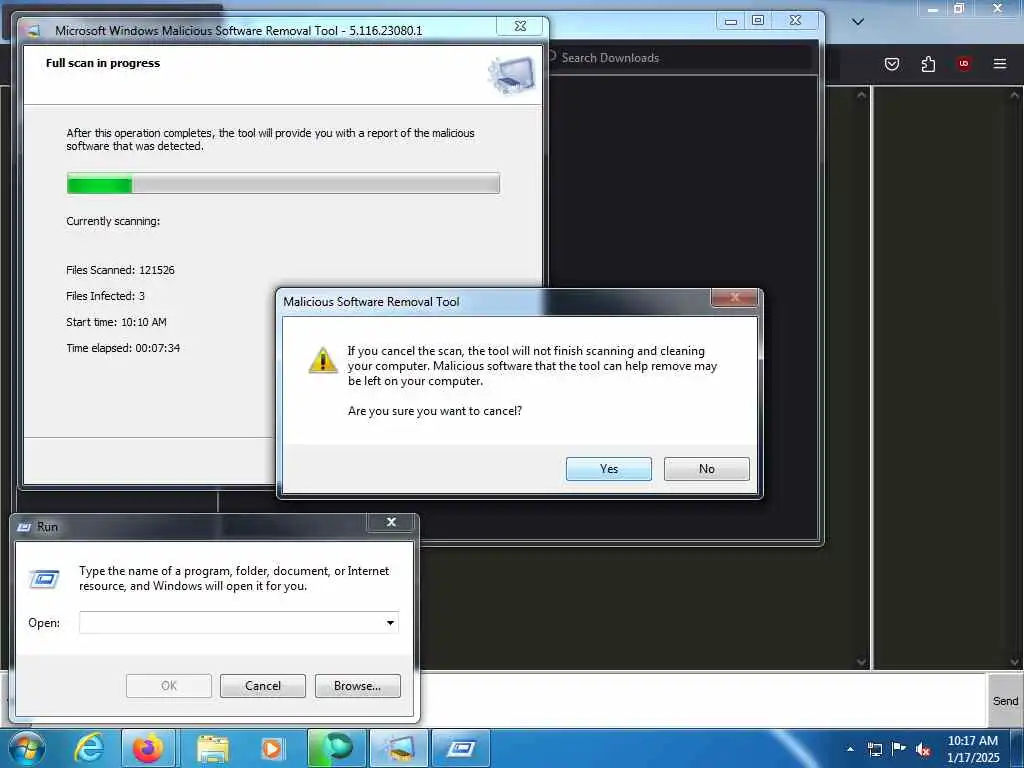Click the Save to Pocket icon
This screenshot has height=768, width=1024.
892,63
